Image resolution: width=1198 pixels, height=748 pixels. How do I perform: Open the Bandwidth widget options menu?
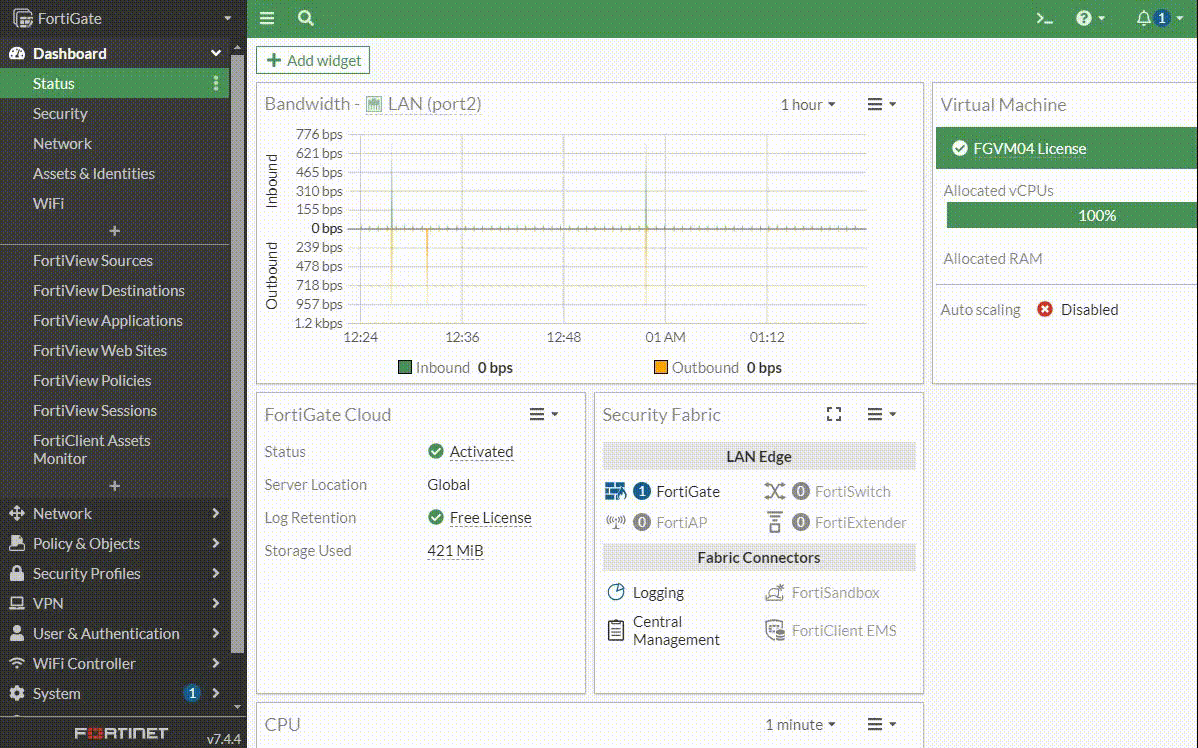(882, 105)
